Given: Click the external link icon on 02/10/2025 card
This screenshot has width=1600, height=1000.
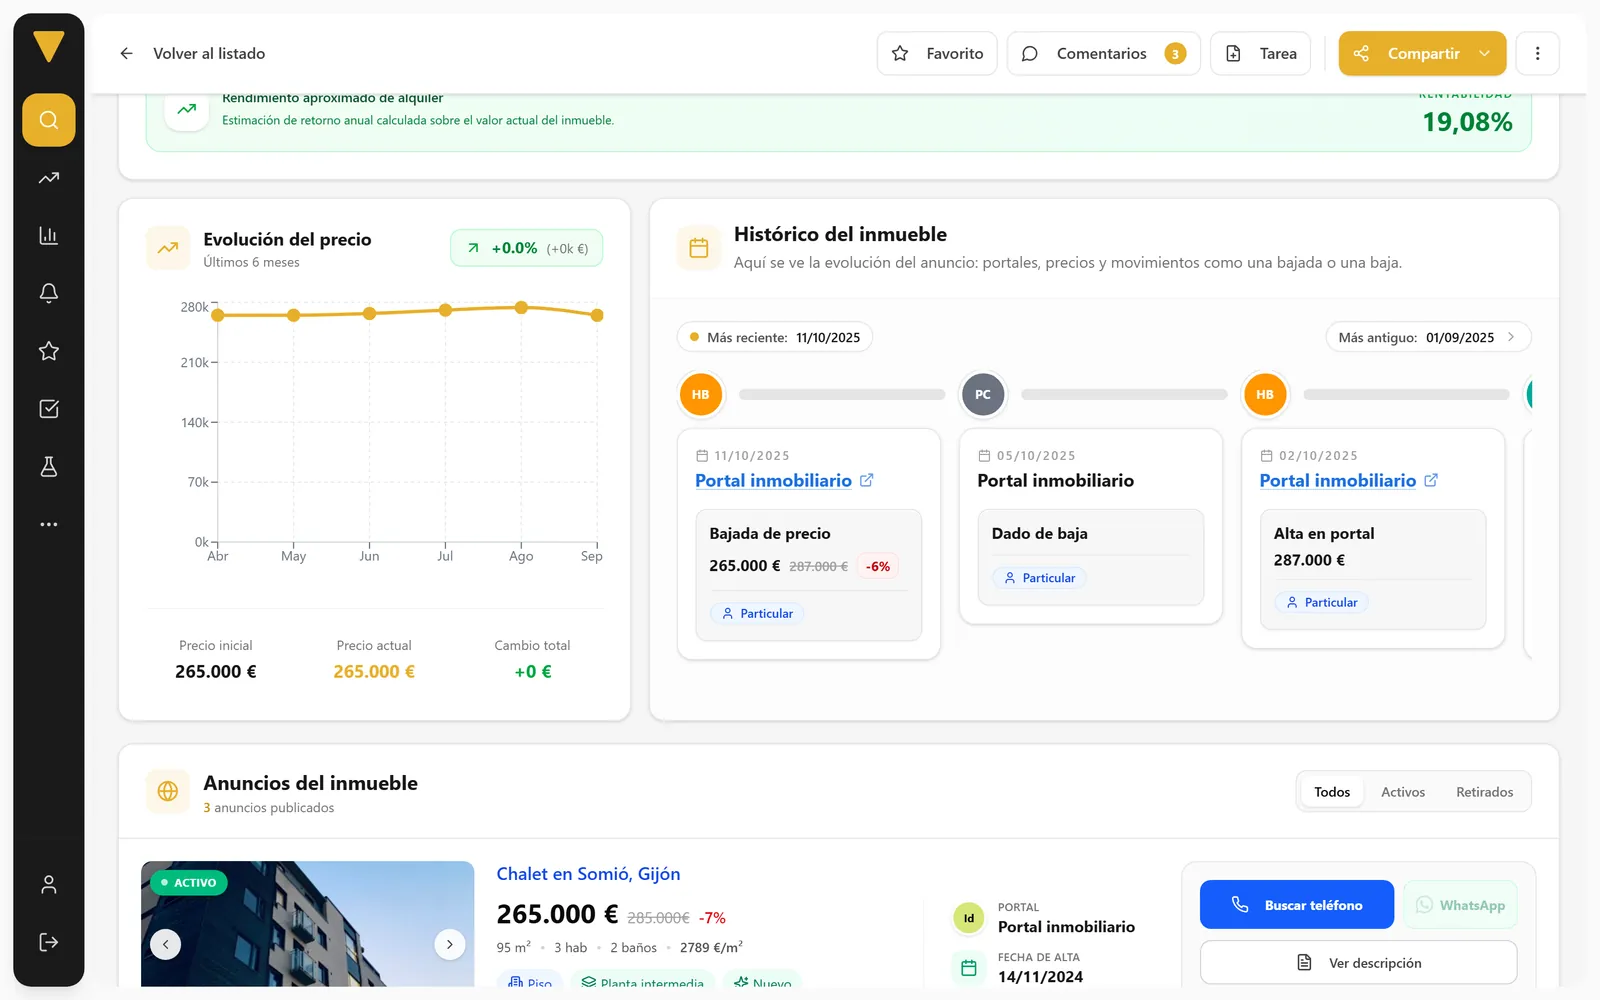Looking at the screenshot, I should pos(1431,481).
